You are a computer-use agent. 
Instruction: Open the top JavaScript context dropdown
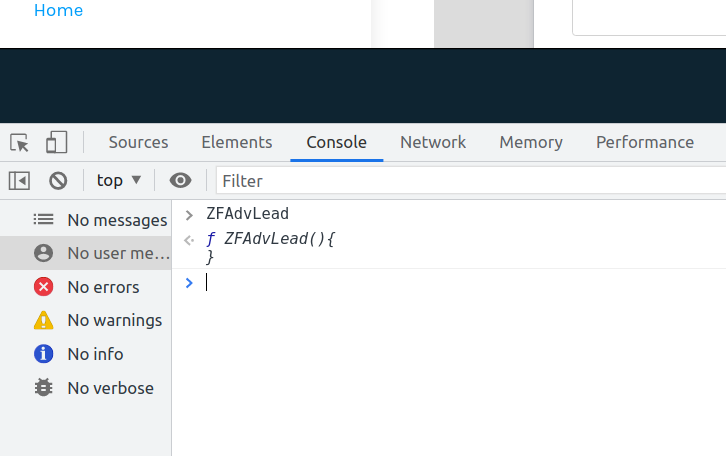click(119, 180)
